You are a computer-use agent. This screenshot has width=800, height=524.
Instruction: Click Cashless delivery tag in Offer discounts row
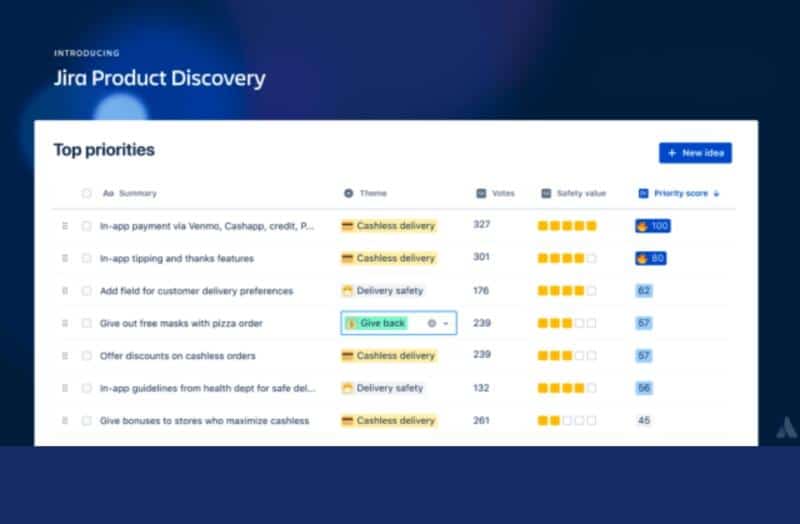[389, 356]
